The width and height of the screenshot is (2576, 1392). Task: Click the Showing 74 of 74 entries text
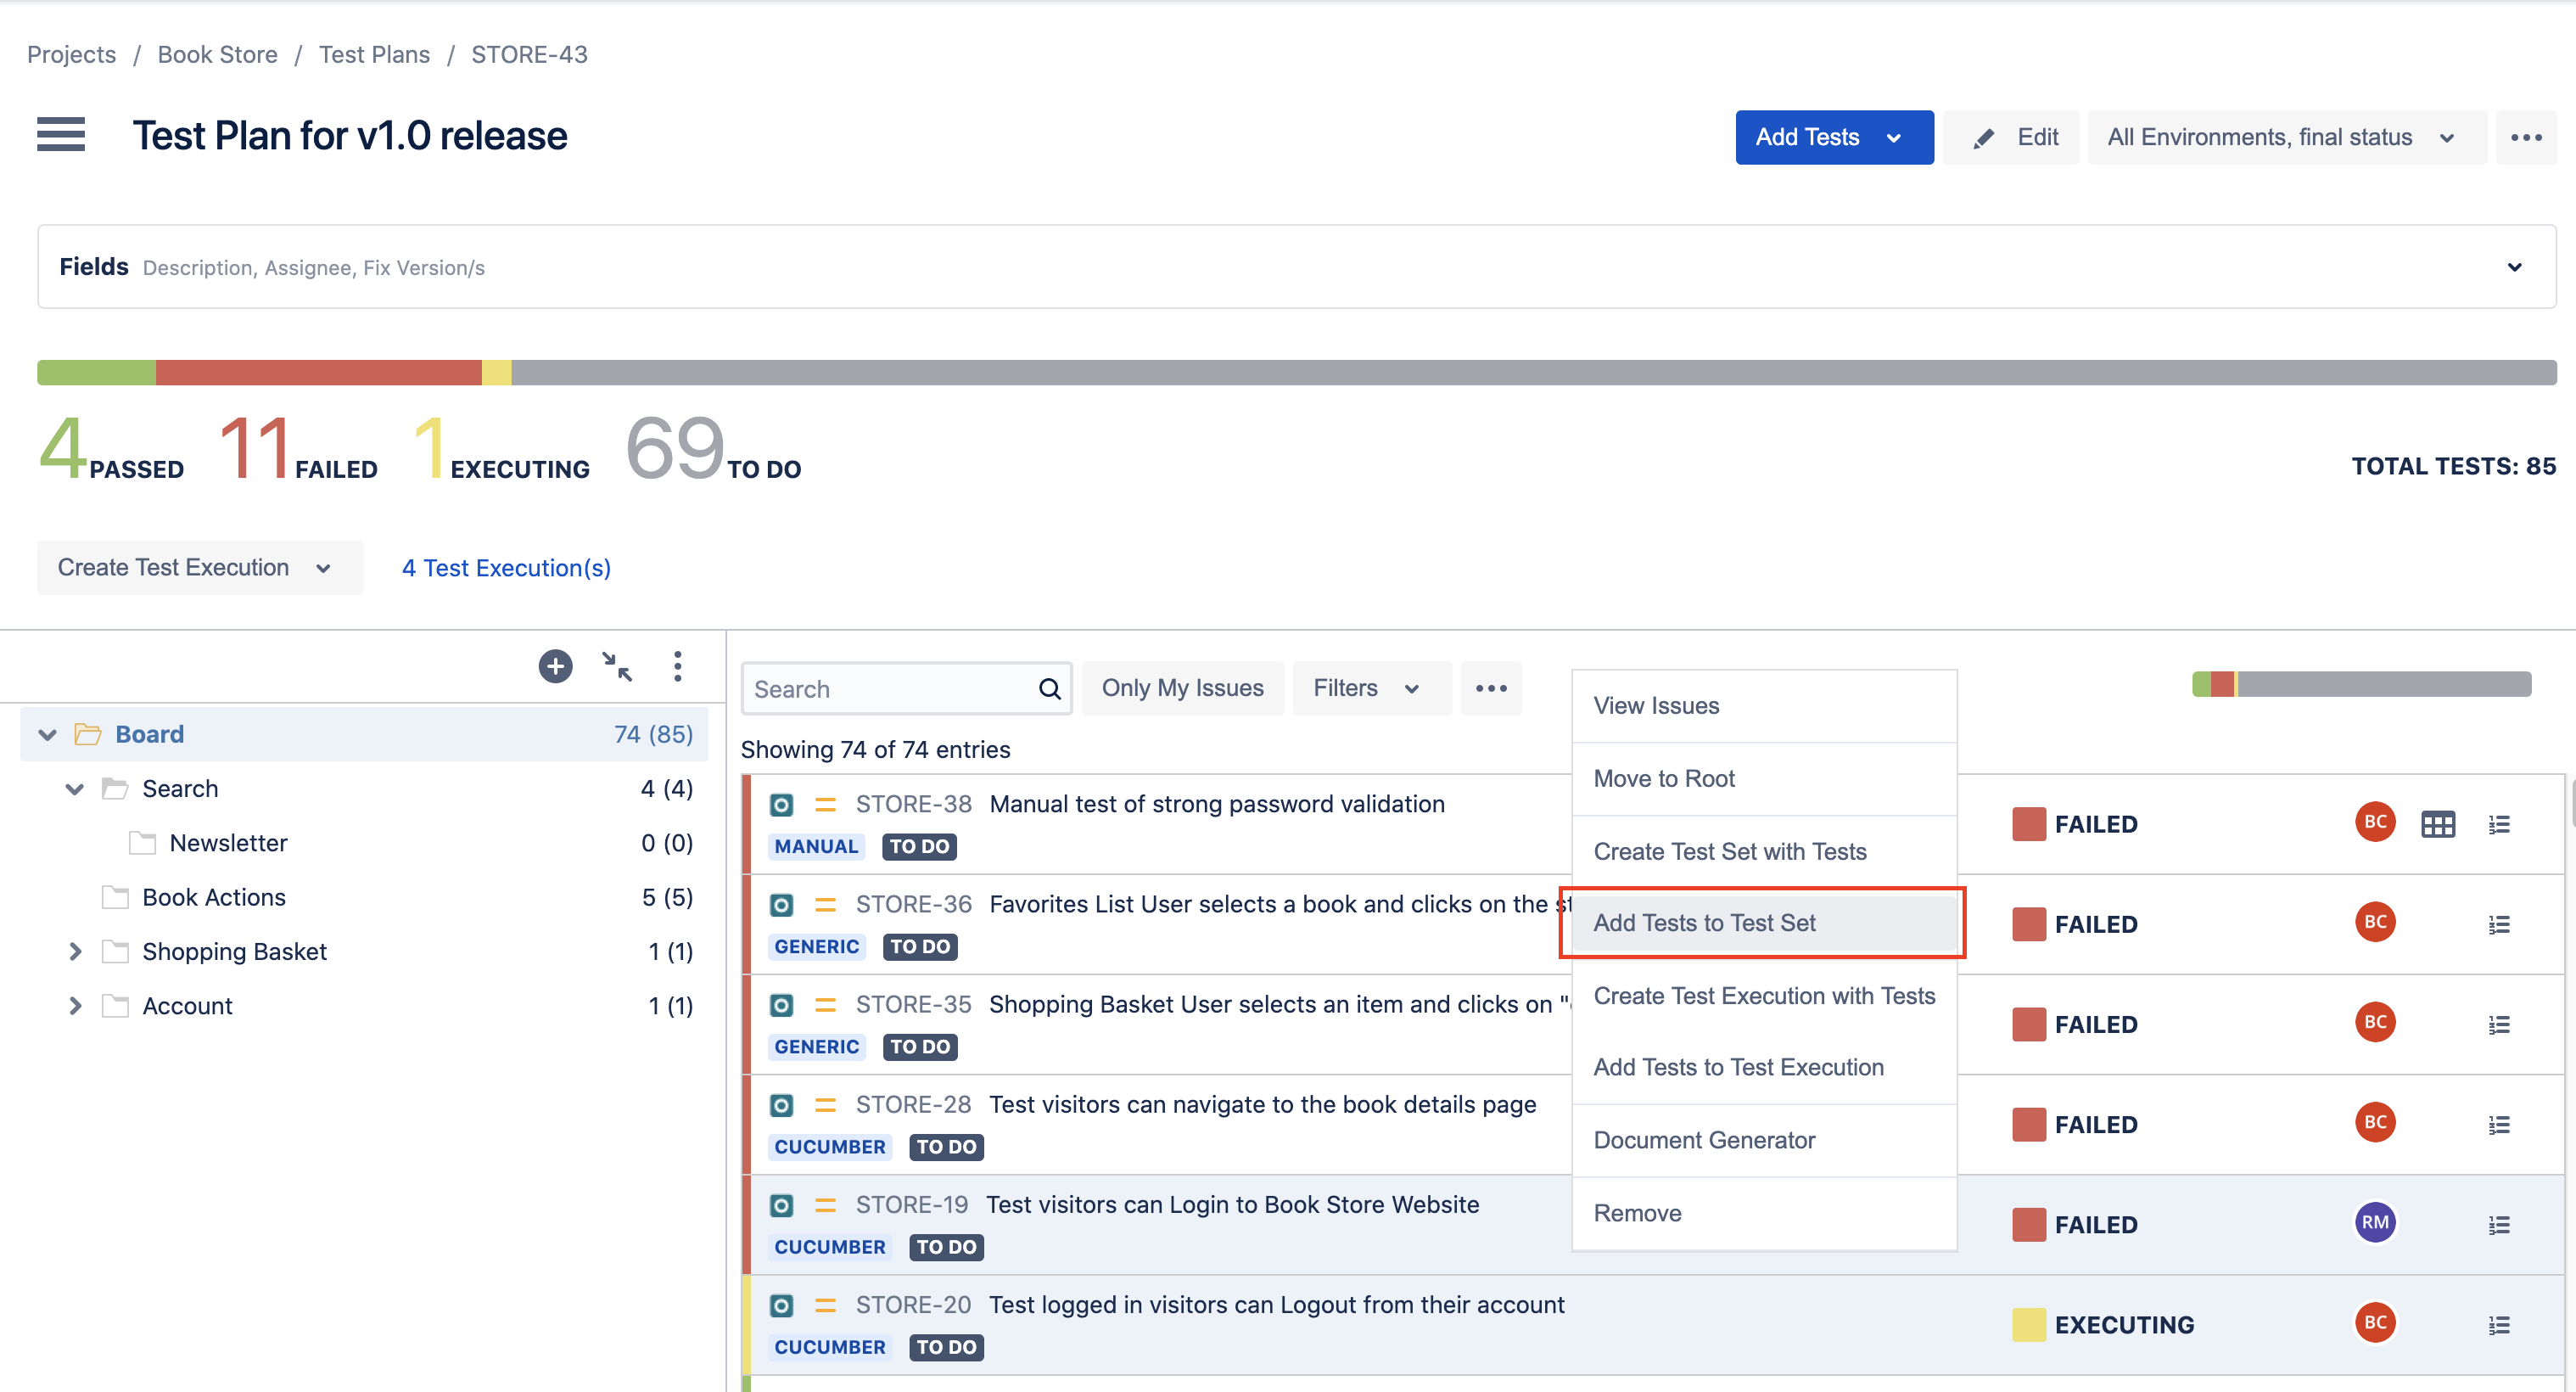875,750
